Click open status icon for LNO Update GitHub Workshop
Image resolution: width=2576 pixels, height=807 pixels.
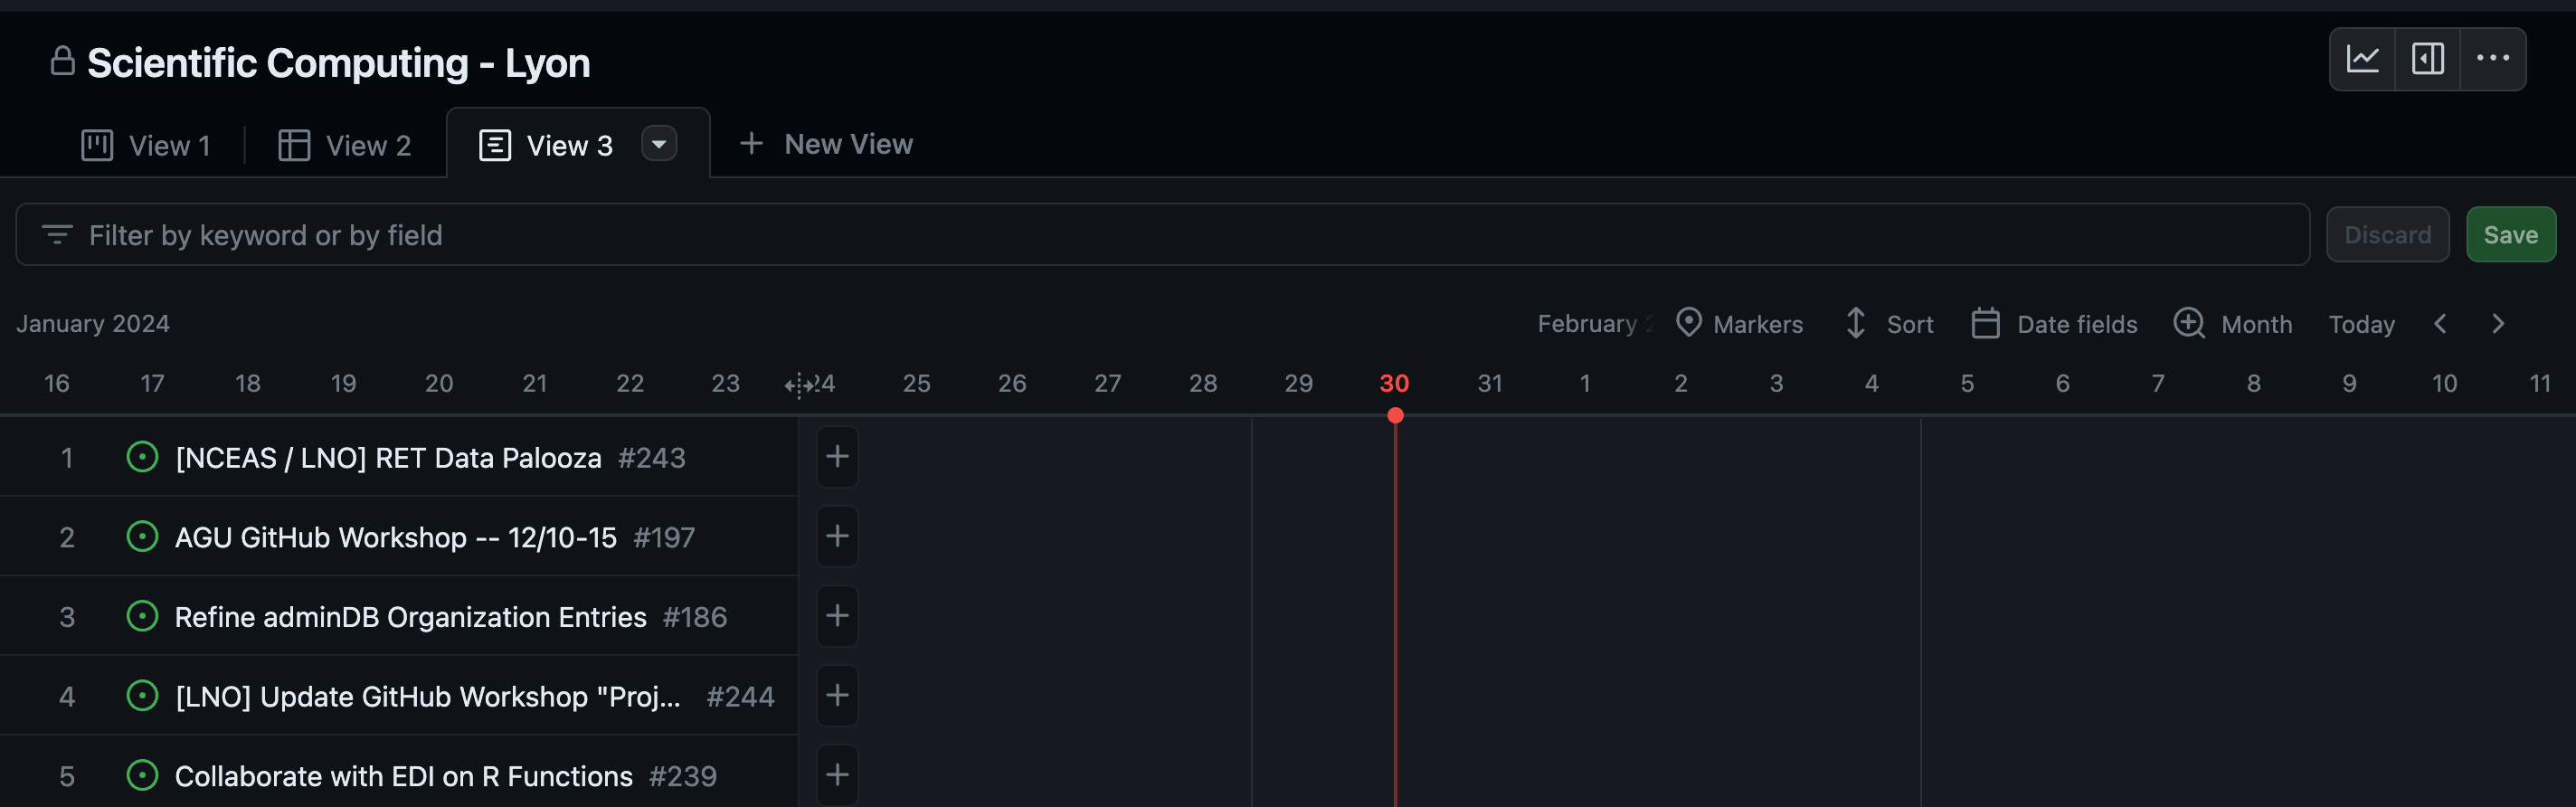[x=142, y=696]
